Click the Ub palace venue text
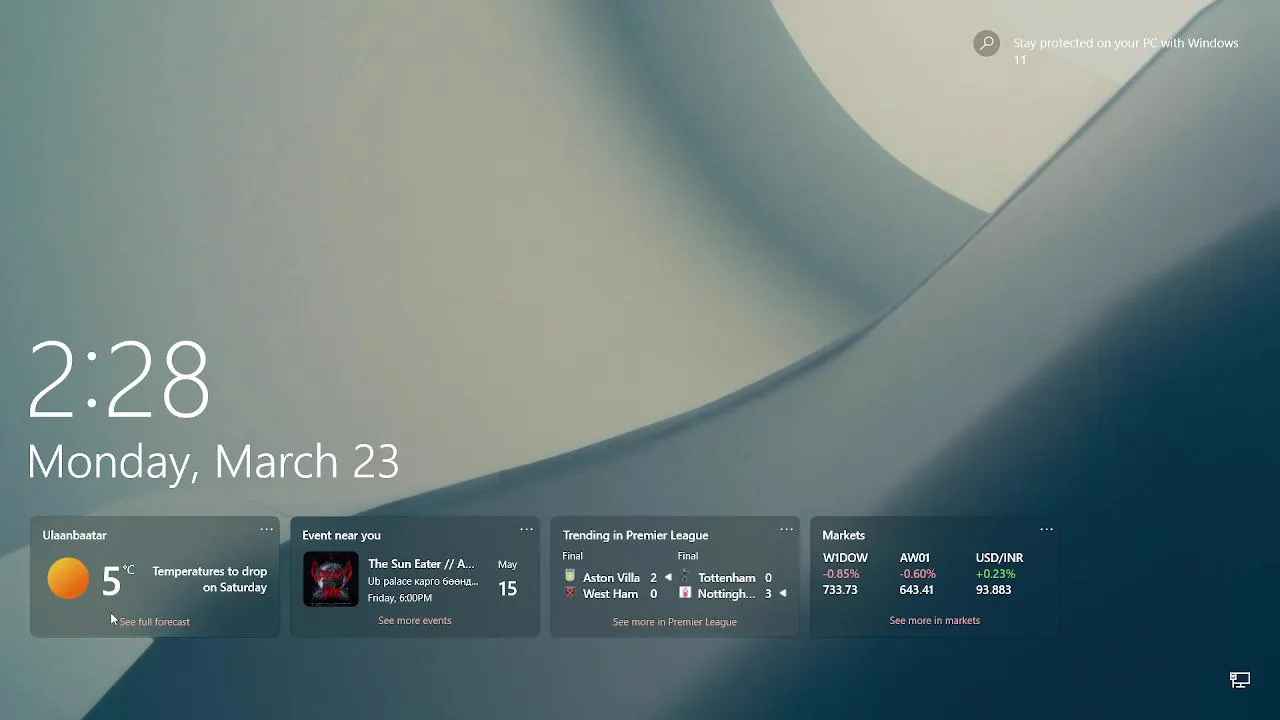This screenshot has width=1280, height=720. [x=423, y=581]
